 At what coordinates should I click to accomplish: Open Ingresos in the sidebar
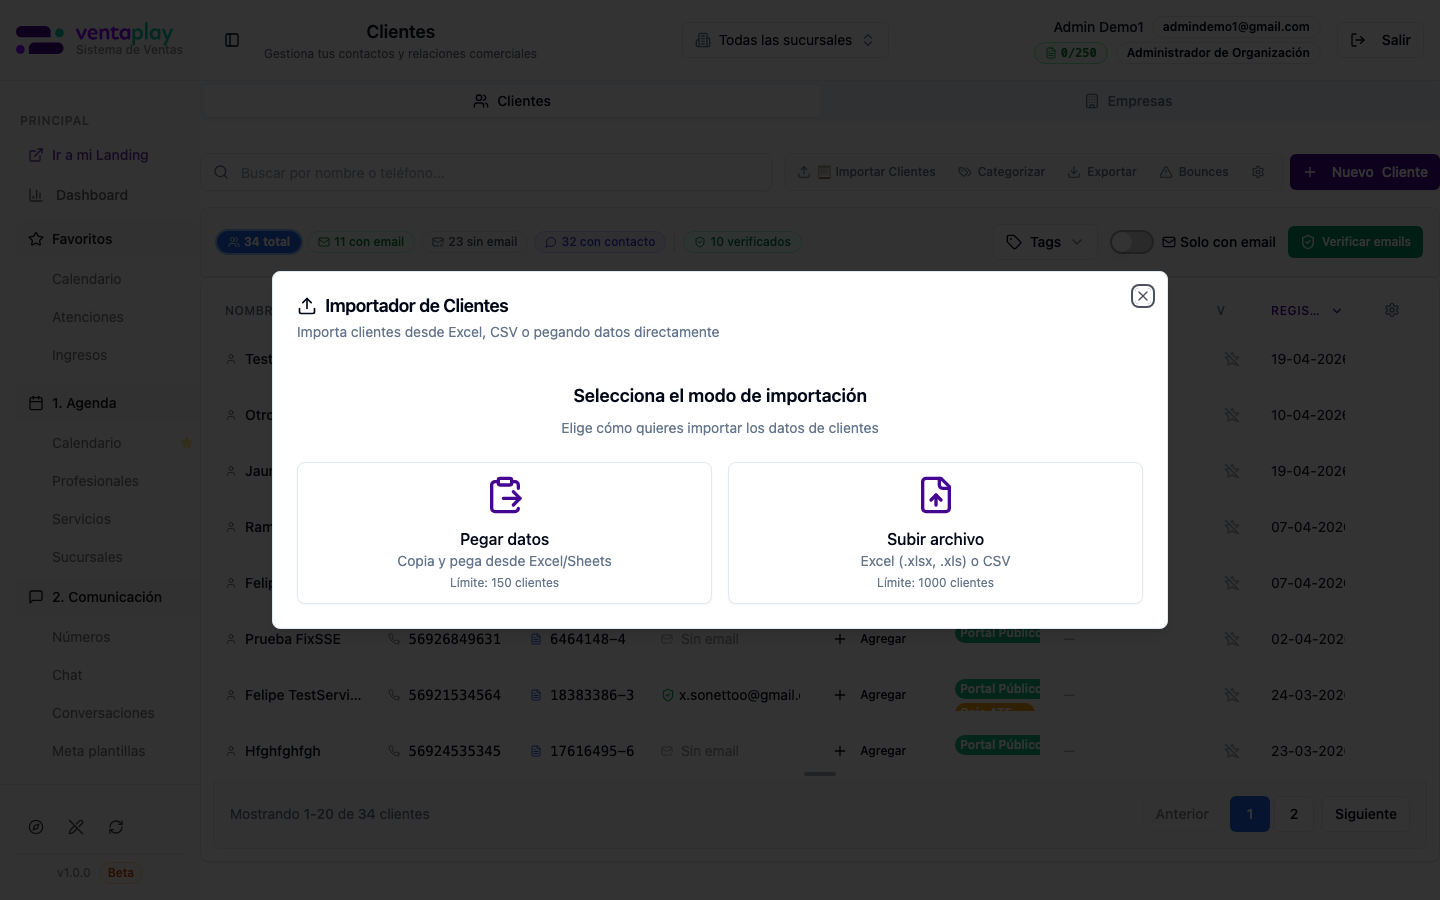coord(79,355)
